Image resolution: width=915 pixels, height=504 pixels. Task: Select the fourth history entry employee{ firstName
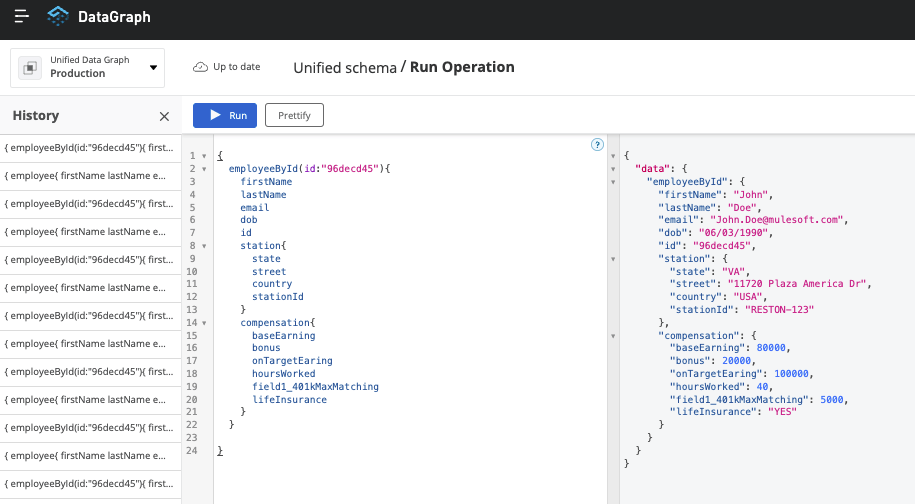90,232
